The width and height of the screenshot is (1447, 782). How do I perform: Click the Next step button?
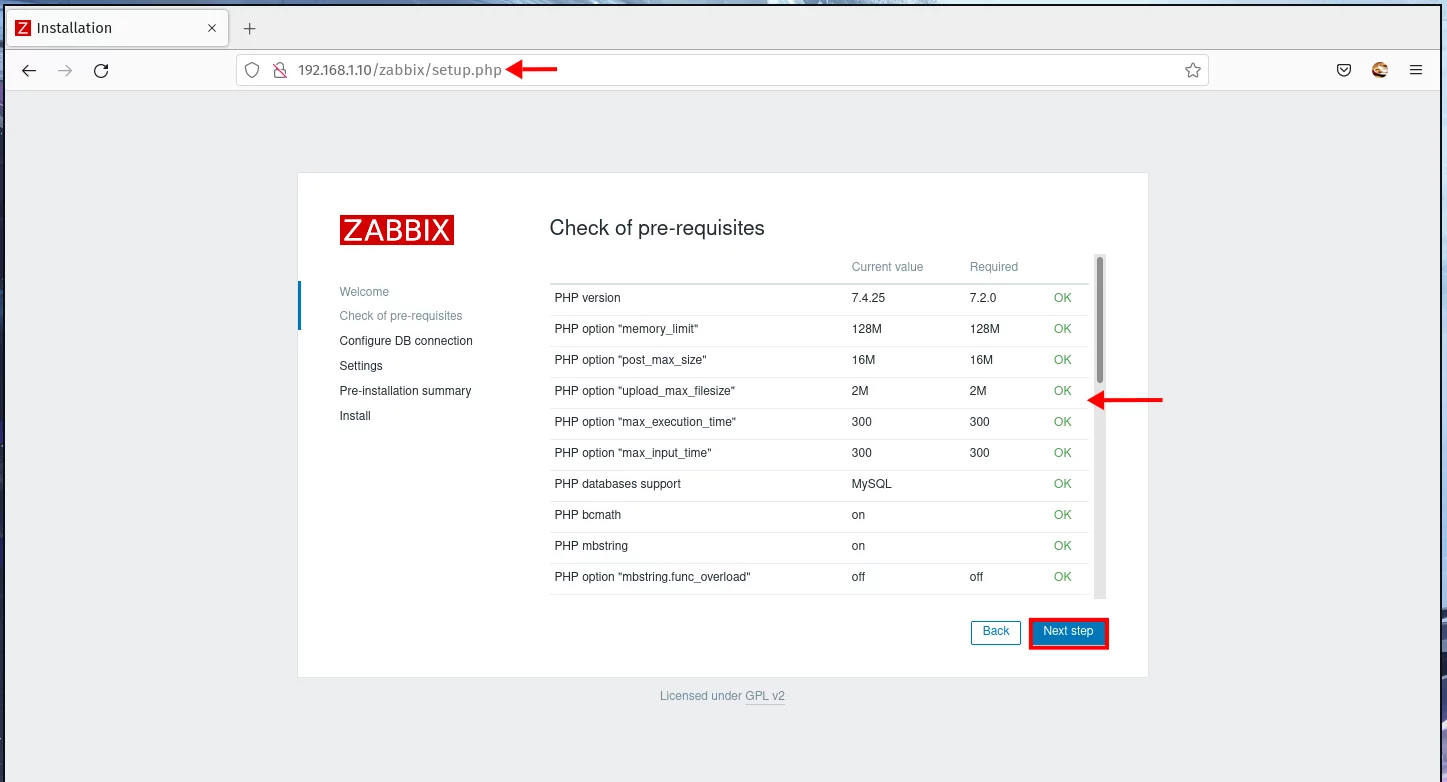[x=1068, y=632]
